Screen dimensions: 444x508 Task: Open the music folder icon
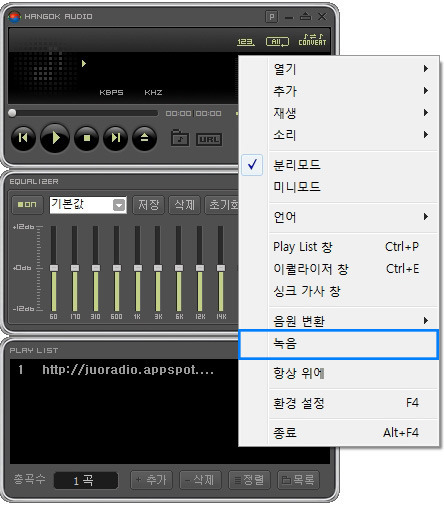pos(180,138)
